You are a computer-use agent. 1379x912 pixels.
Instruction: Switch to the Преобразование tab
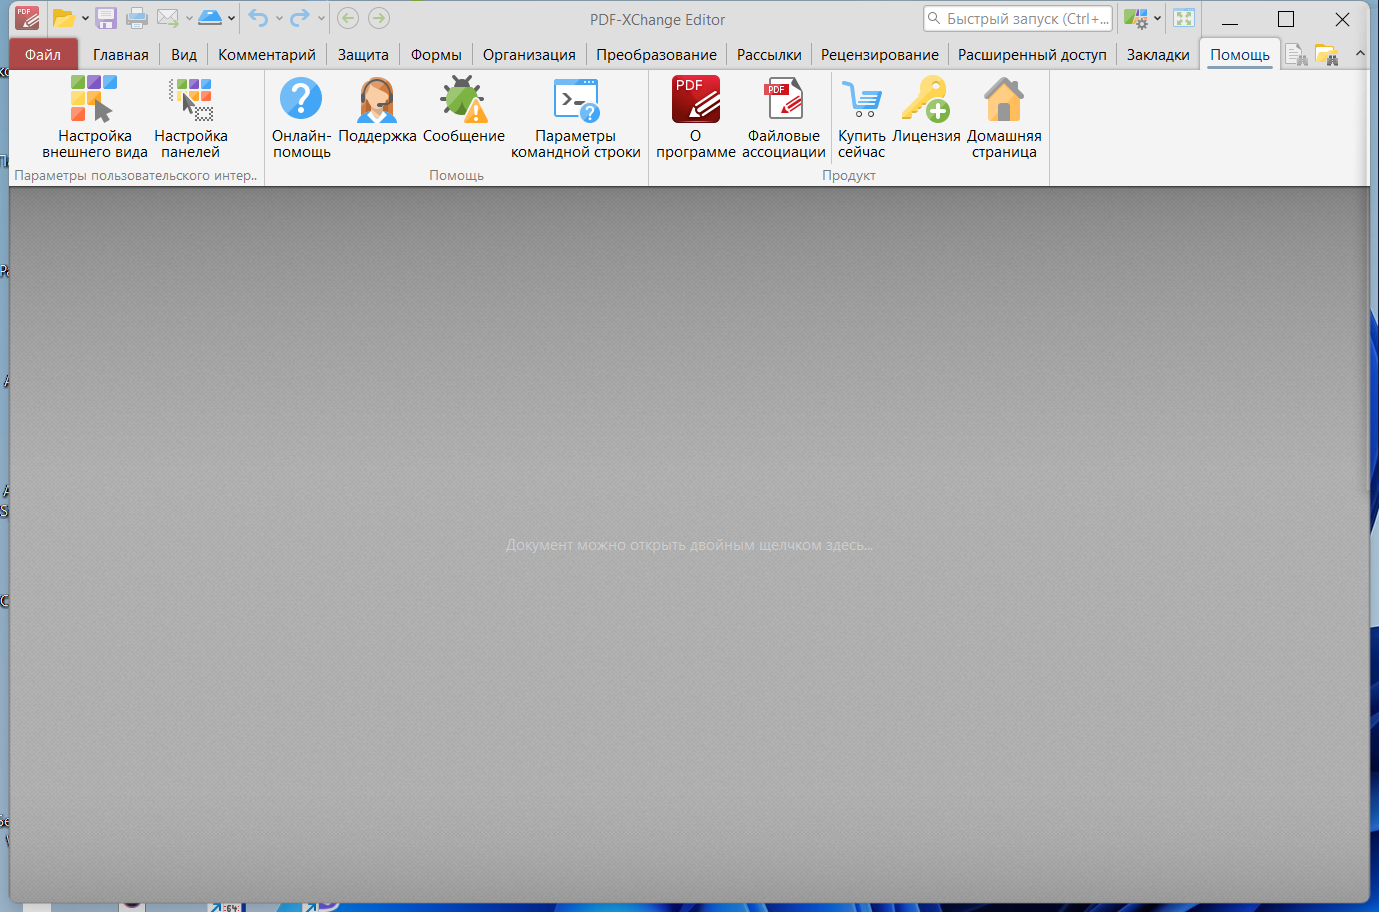coord(656,55)
